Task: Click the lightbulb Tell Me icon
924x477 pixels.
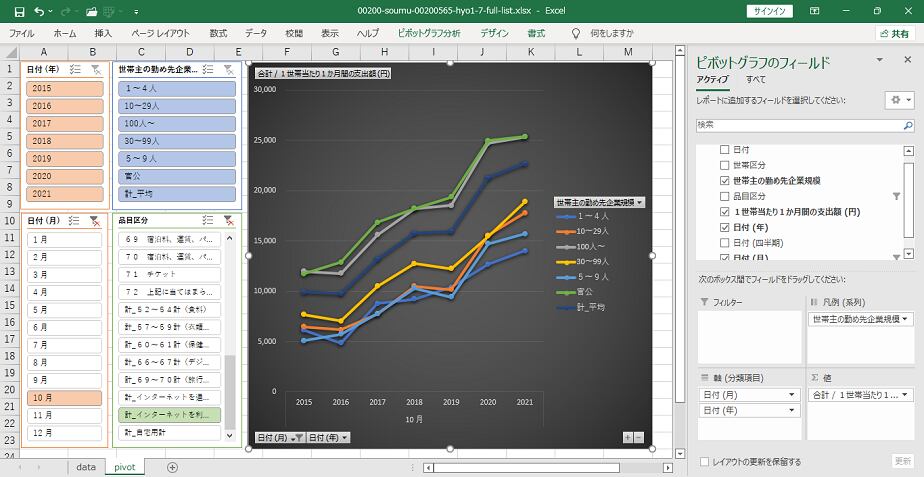Action: click(576, 34)
